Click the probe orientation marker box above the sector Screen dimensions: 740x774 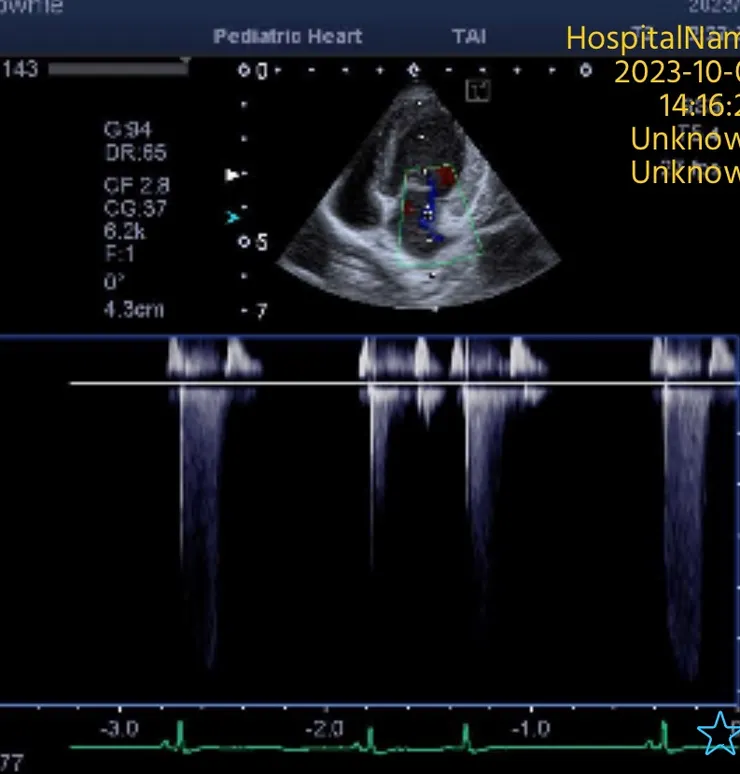click(477, 91)
